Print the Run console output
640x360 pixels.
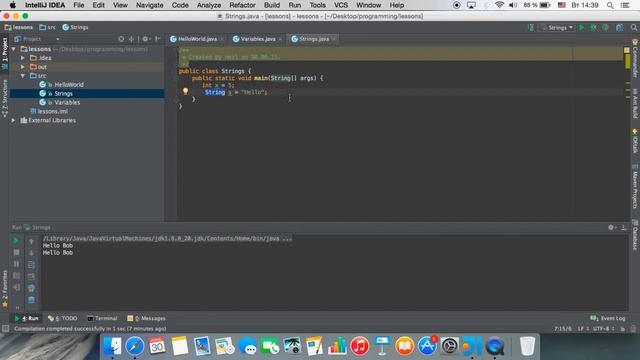31,288
